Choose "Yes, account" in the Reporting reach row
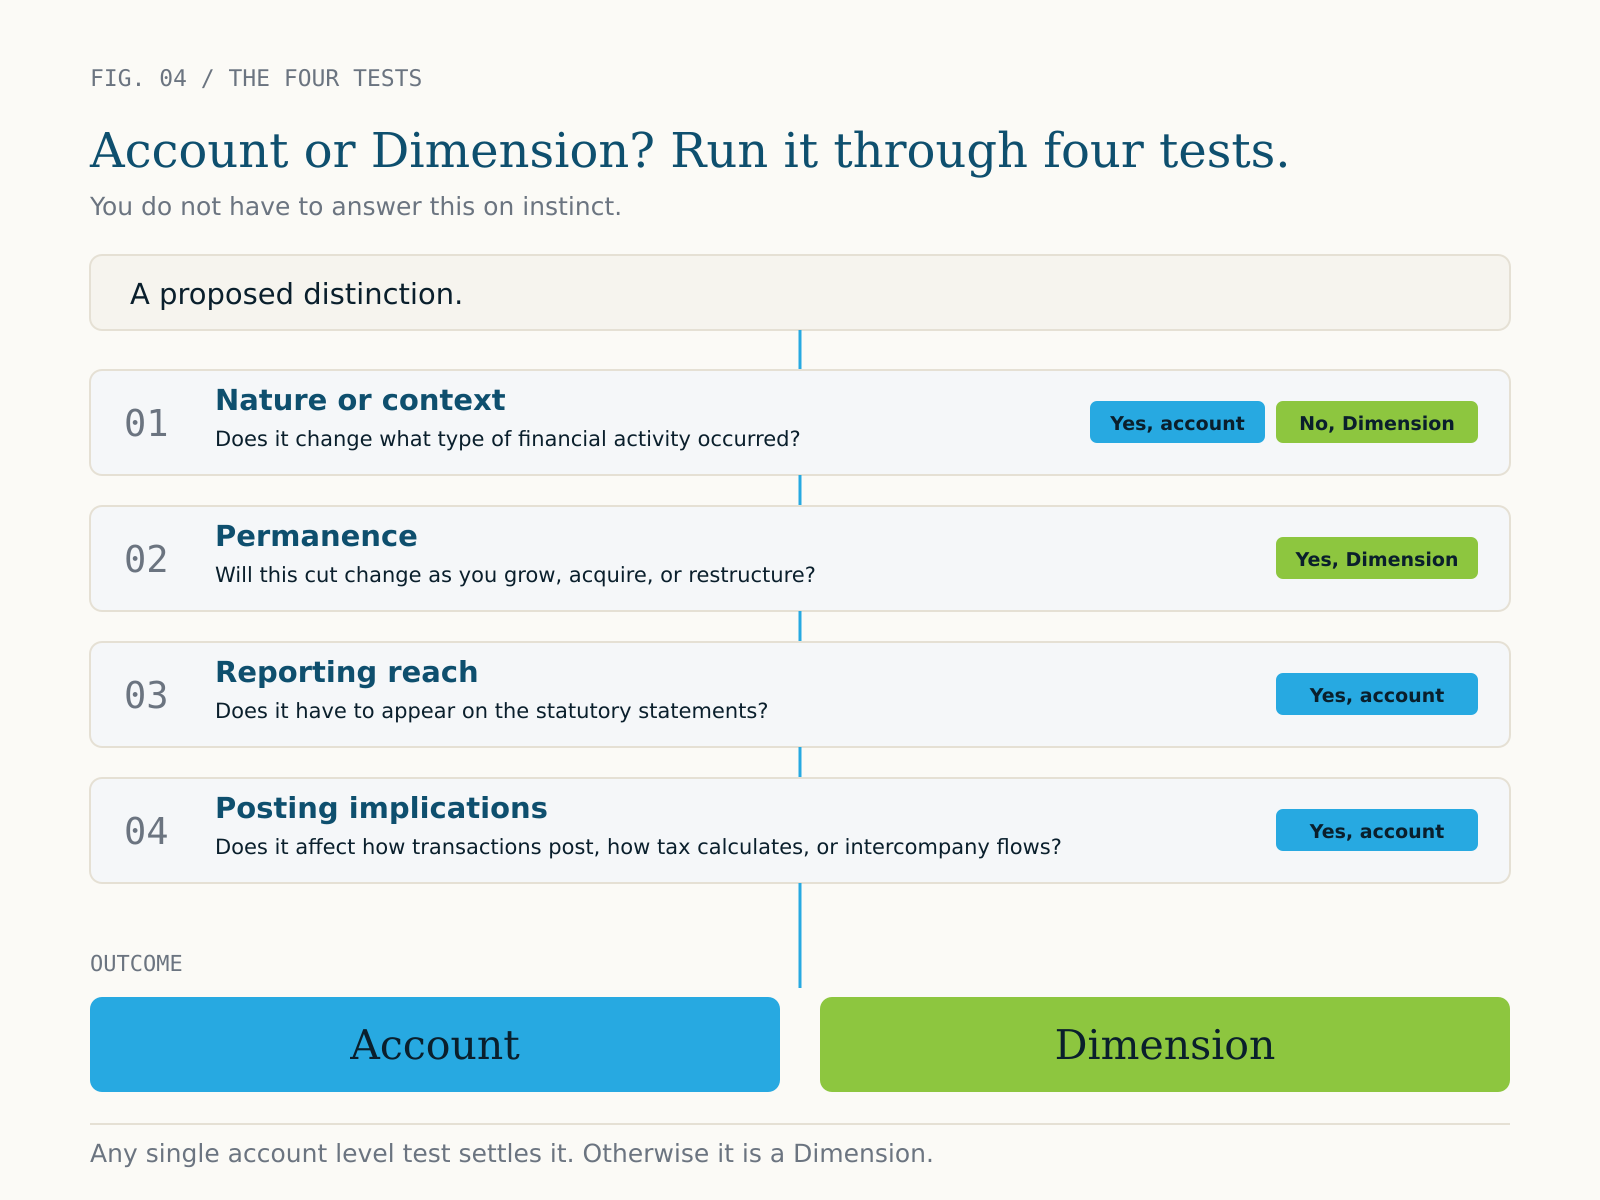Viewport: 1600px width, 1200px height. click(x=1377, y=694)
